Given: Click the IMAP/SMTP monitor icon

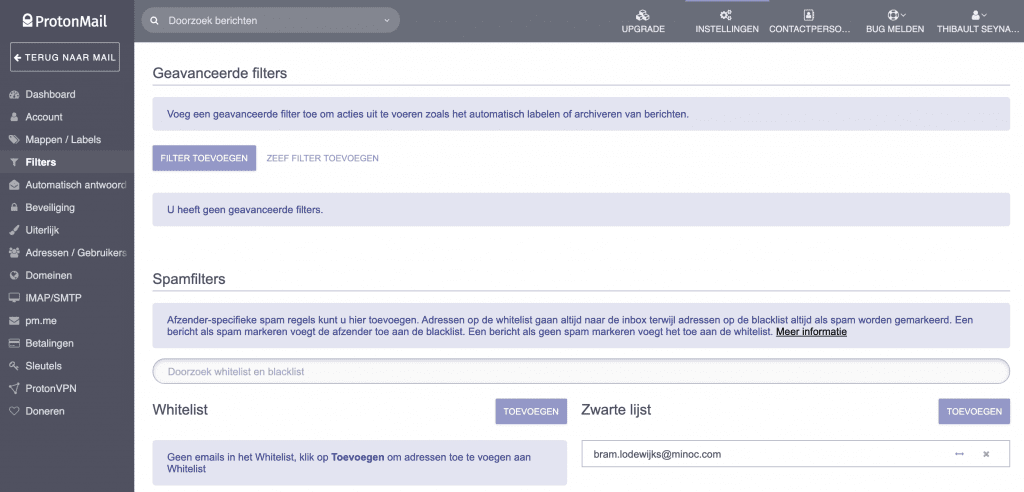Looking at the screenshot, I should point(14,298).
